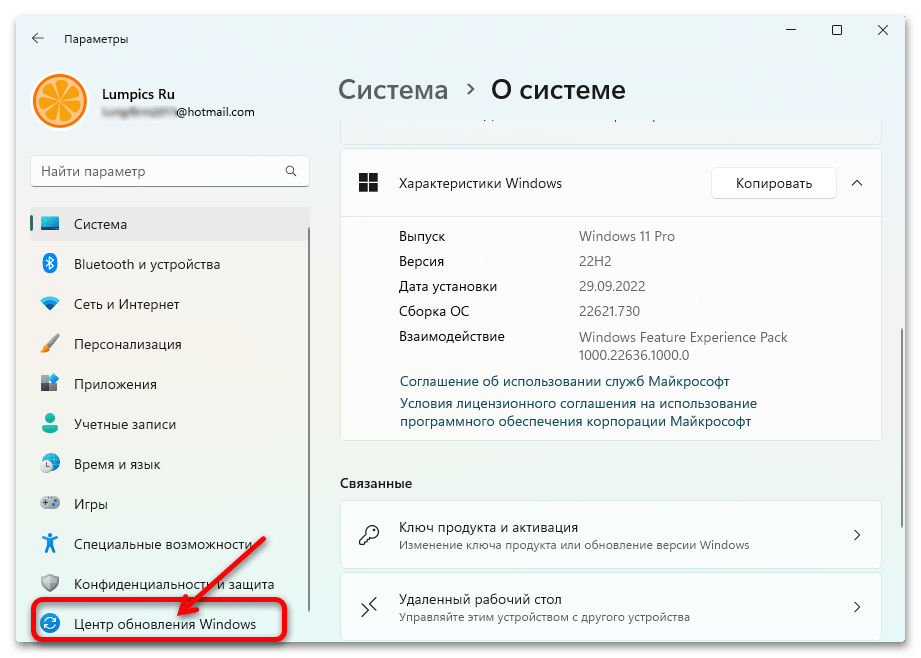The height and width of the screenshot is (658, 921).
Task: Click the Wi-Fi network icon
Action: pyautogui.click(x=50, y=304)
